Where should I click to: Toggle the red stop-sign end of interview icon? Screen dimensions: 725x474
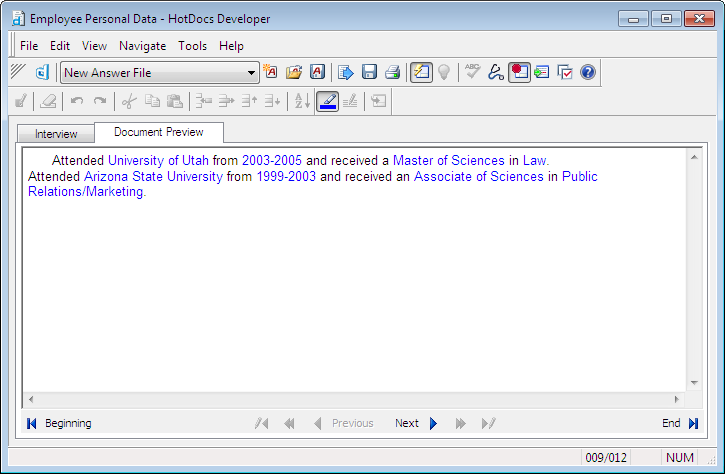(519, 73)
